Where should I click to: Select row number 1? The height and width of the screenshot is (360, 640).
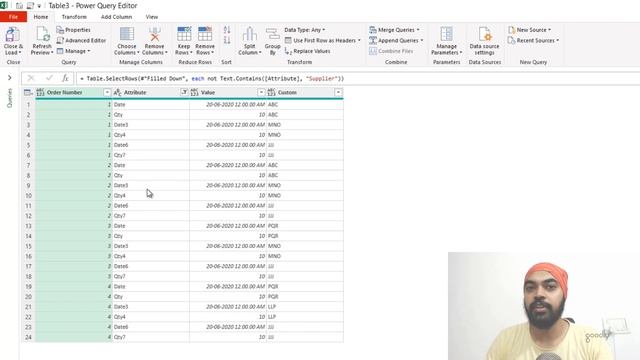pos(29,104)
